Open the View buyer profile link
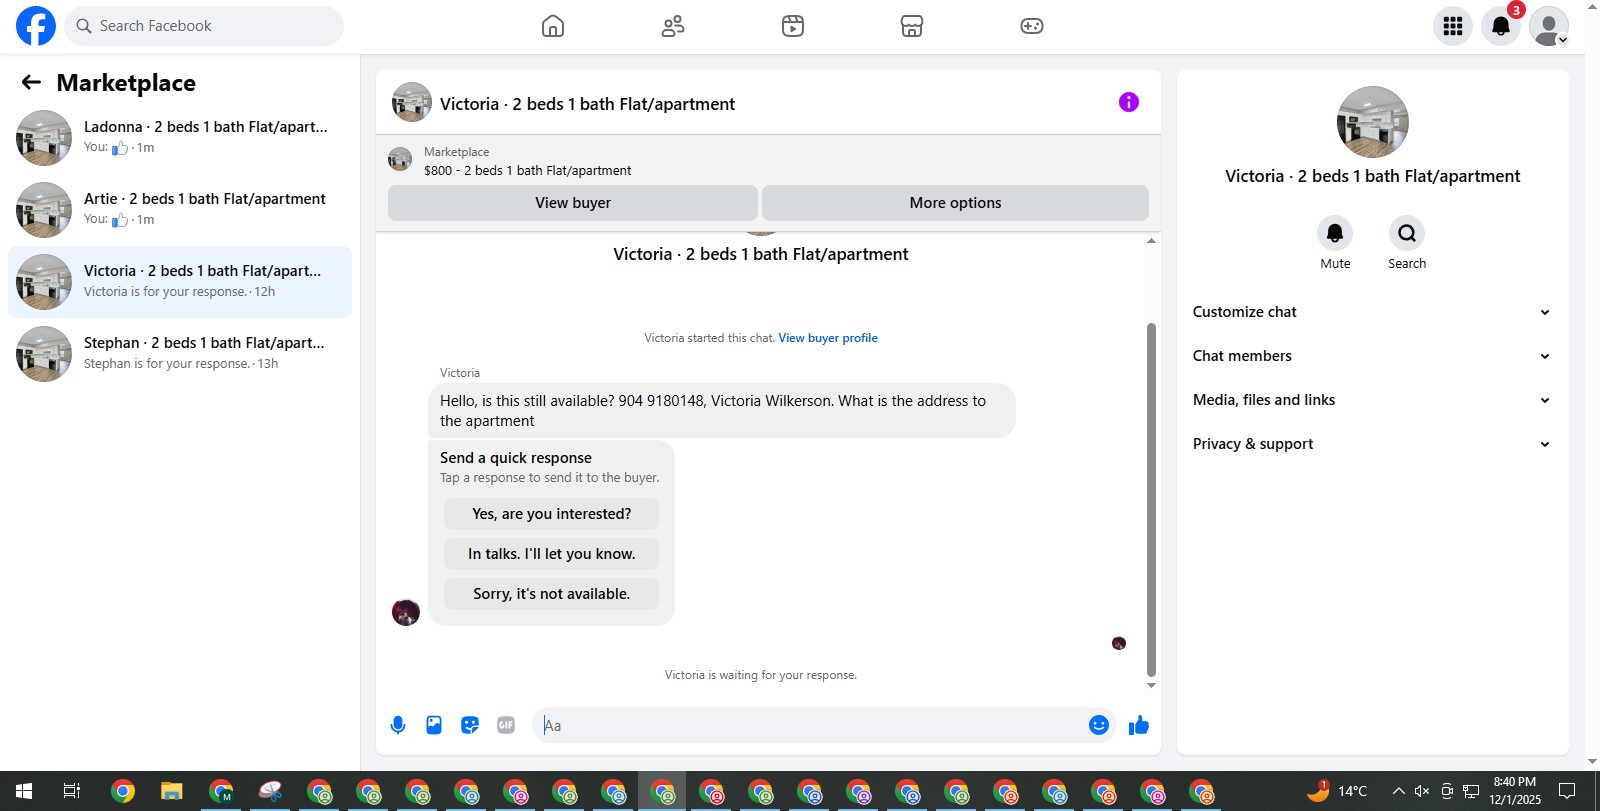This screenshot has height=811, width=1600. tap(828, 338)
